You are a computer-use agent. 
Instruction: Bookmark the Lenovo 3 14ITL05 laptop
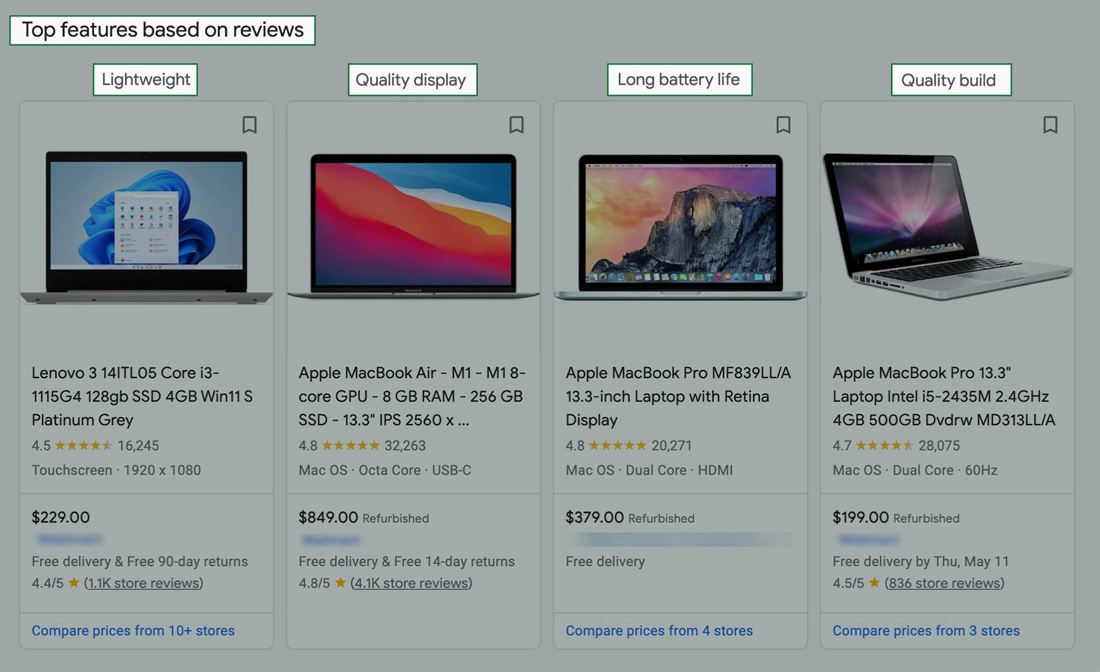pyautogui.click(x=249, y=125)
